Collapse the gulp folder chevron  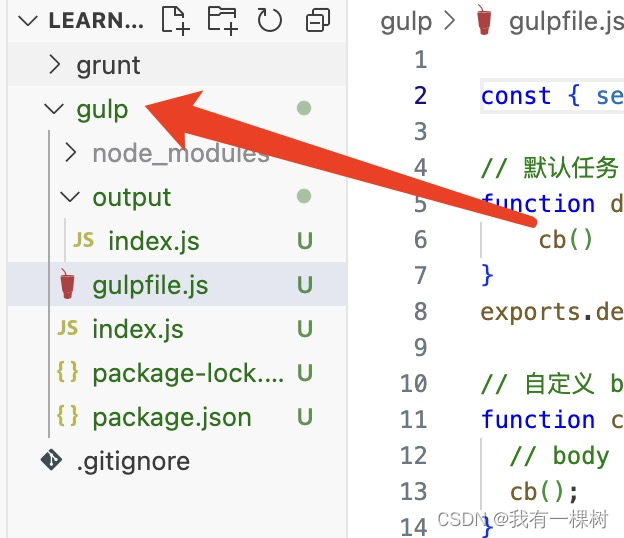point(54,109)
